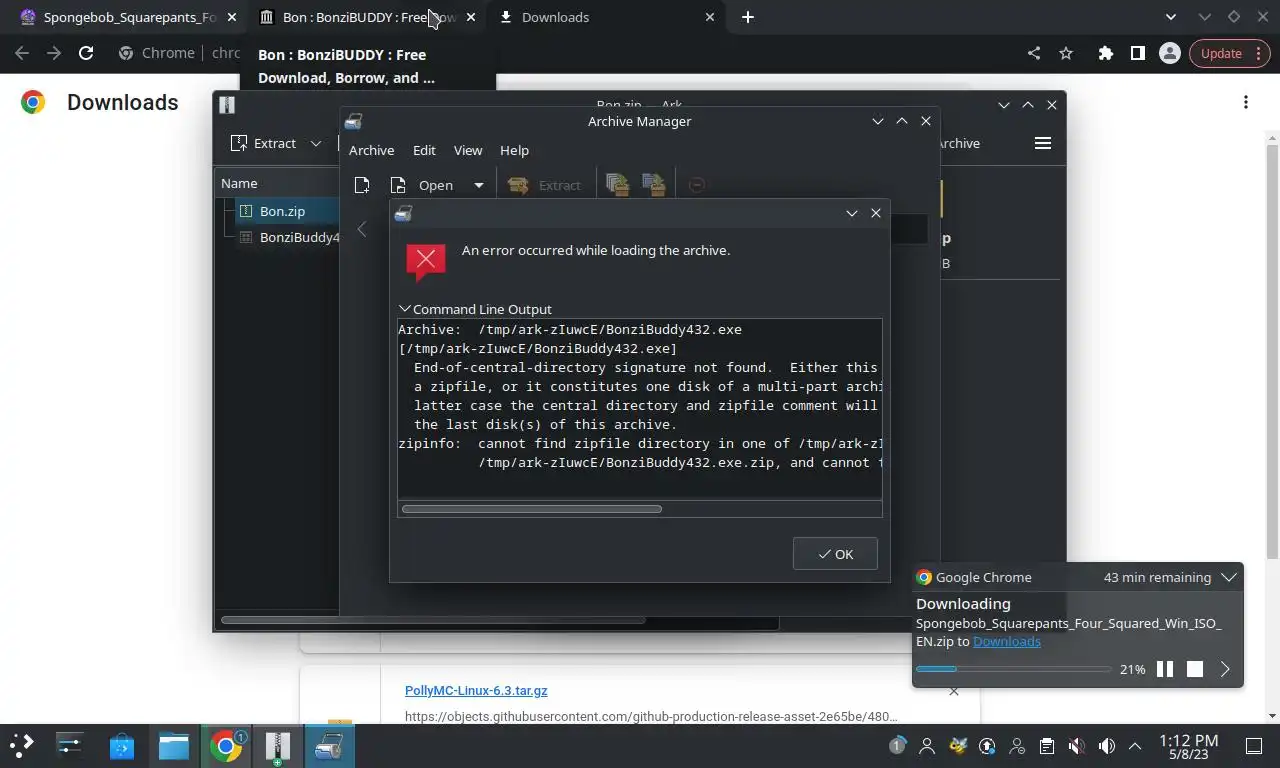Open the Help menu in Archive Manager
The image size is (1280, 768).
514,150
